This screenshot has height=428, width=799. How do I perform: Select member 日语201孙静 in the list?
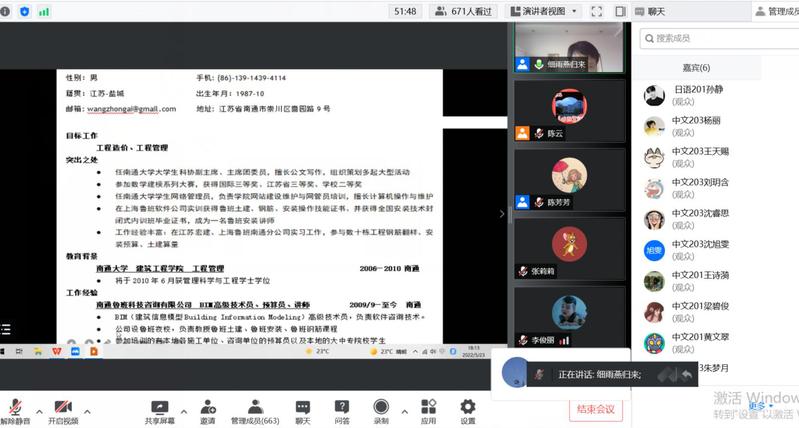click(x=716, y=95)
